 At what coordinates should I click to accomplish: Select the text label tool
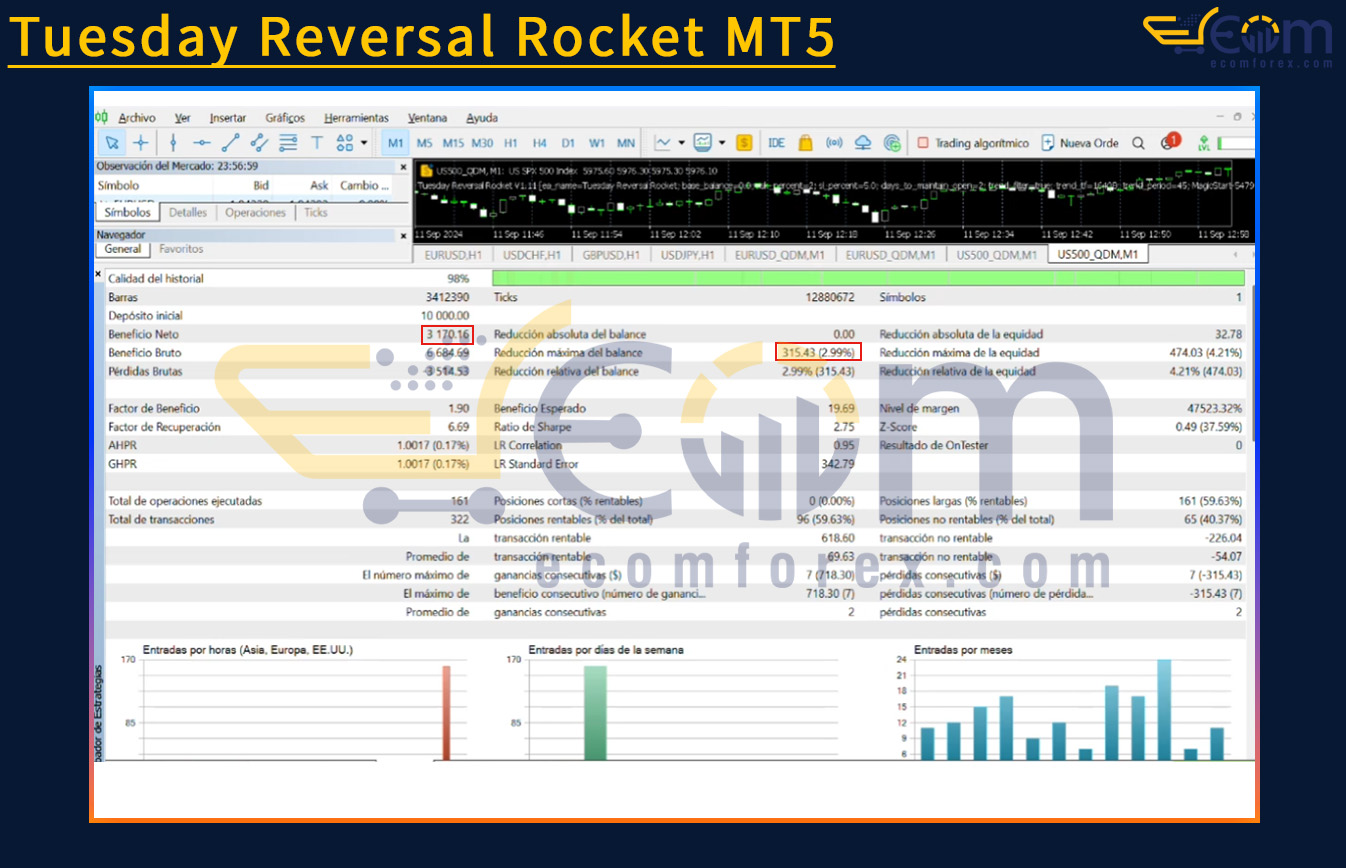coord(317,143)
